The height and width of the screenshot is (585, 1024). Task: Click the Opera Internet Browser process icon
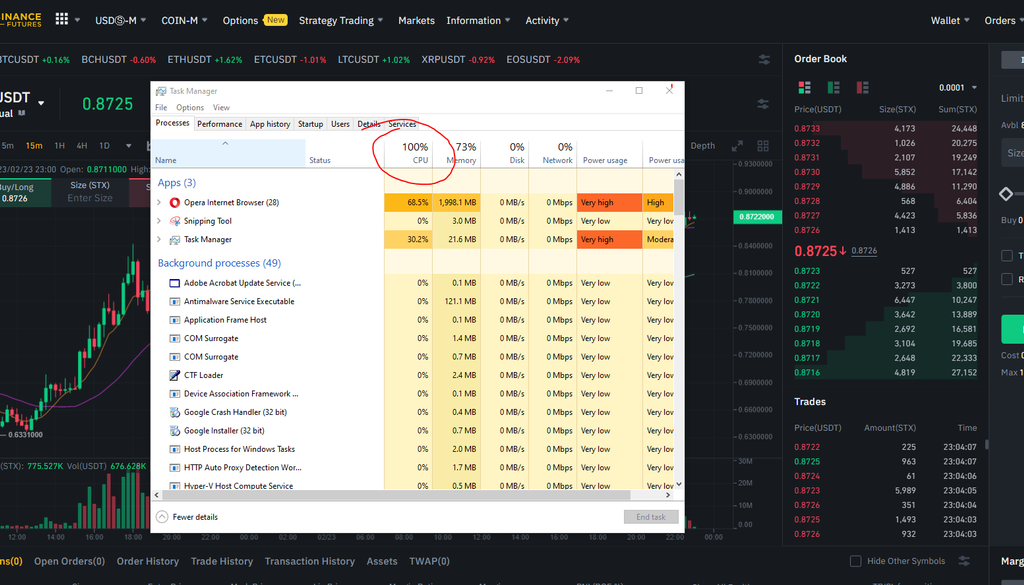click(x=175, y=203)
